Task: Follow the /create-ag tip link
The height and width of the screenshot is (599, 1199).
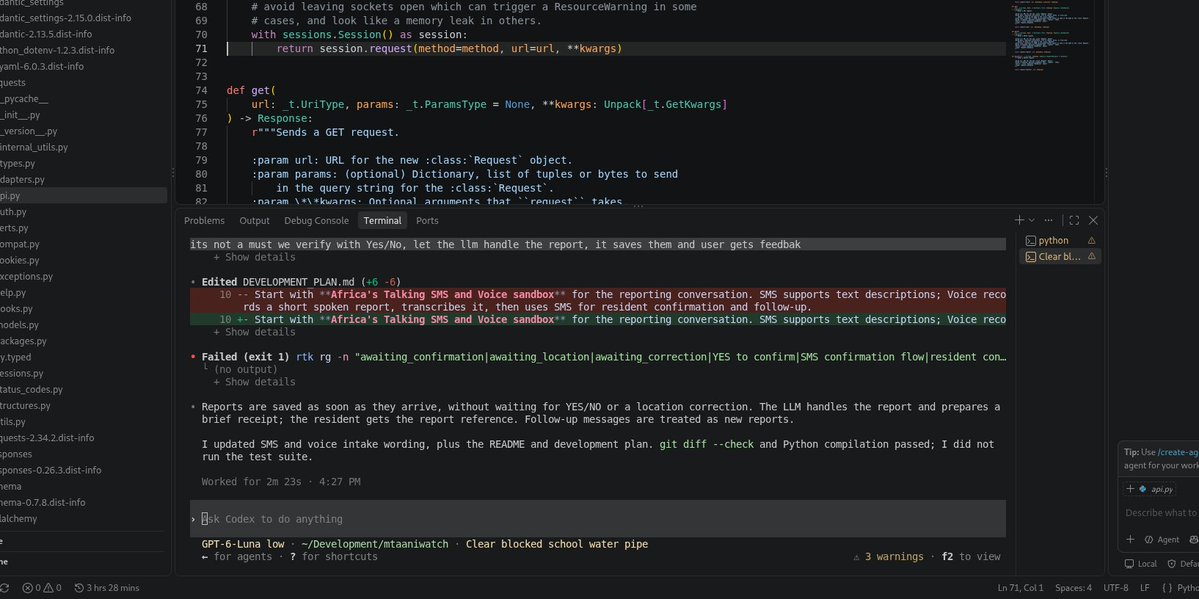Action: [x=1178, y=452]
